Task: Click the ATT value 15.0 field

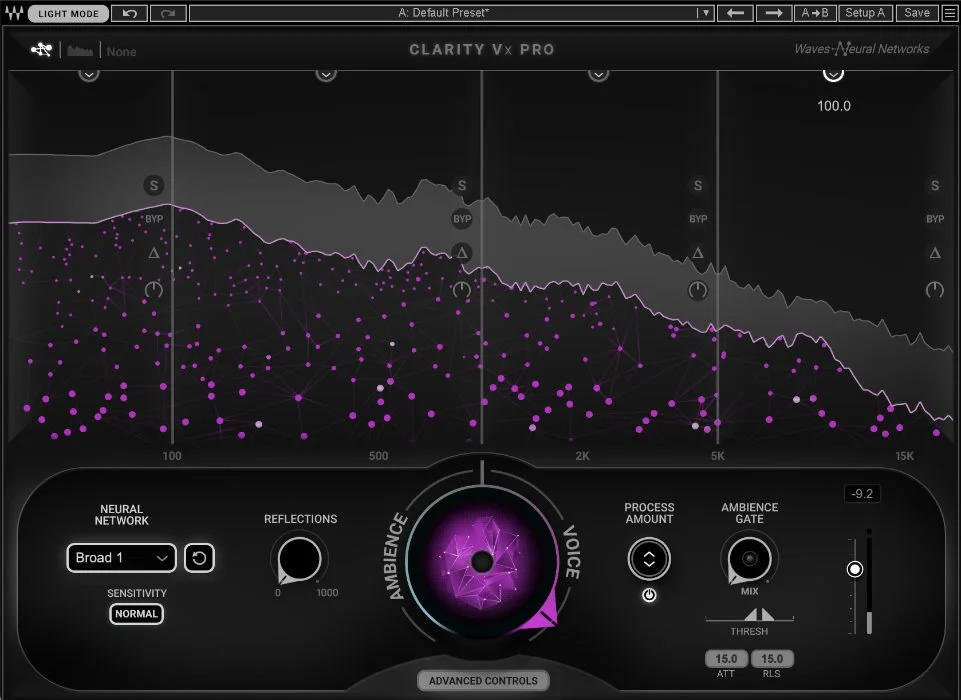Action: 726,658
